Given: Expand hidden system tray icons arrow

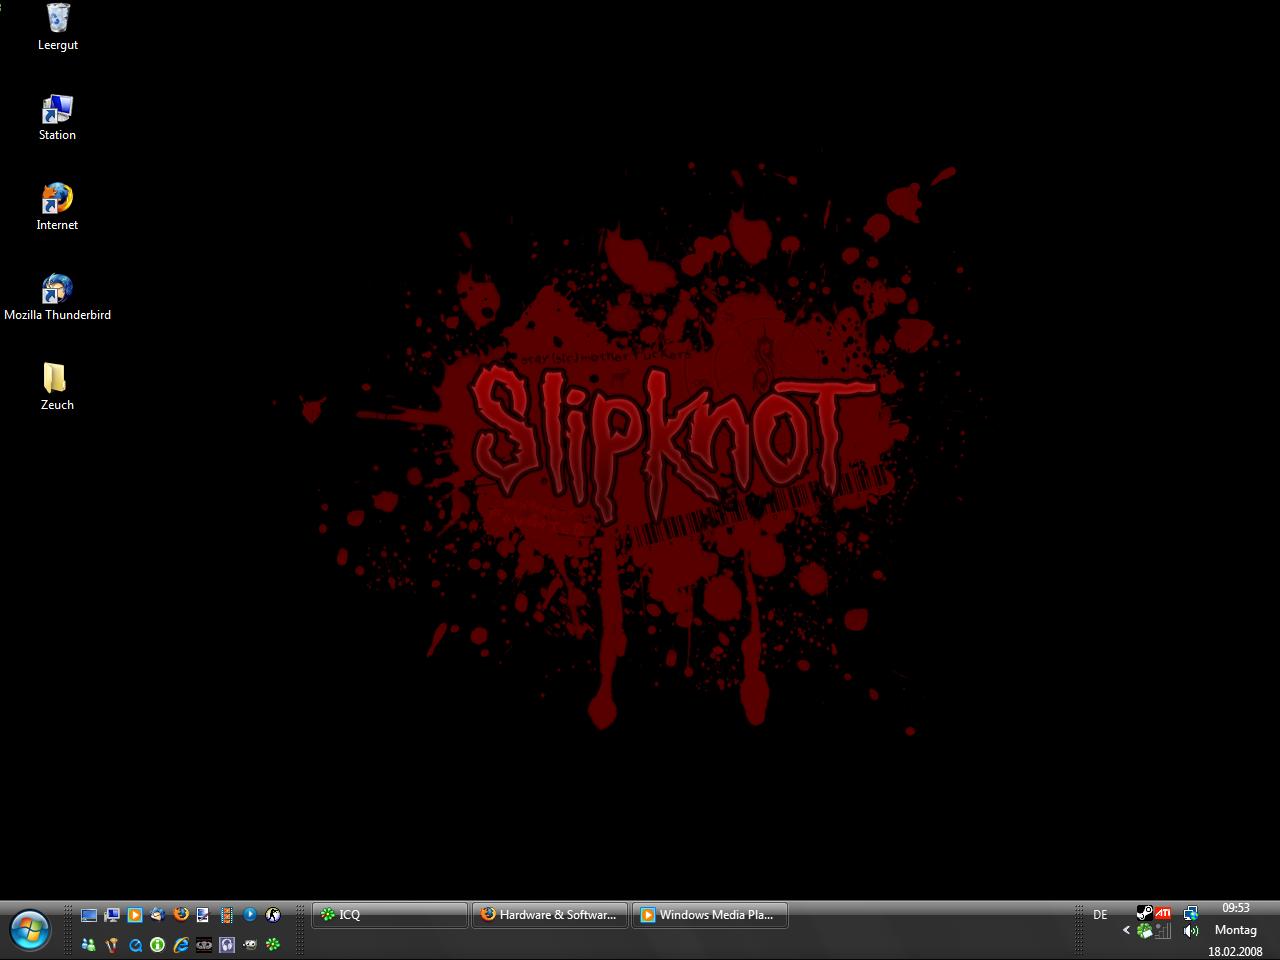Looking at the screenshot, I should (x=1126, y=930).
